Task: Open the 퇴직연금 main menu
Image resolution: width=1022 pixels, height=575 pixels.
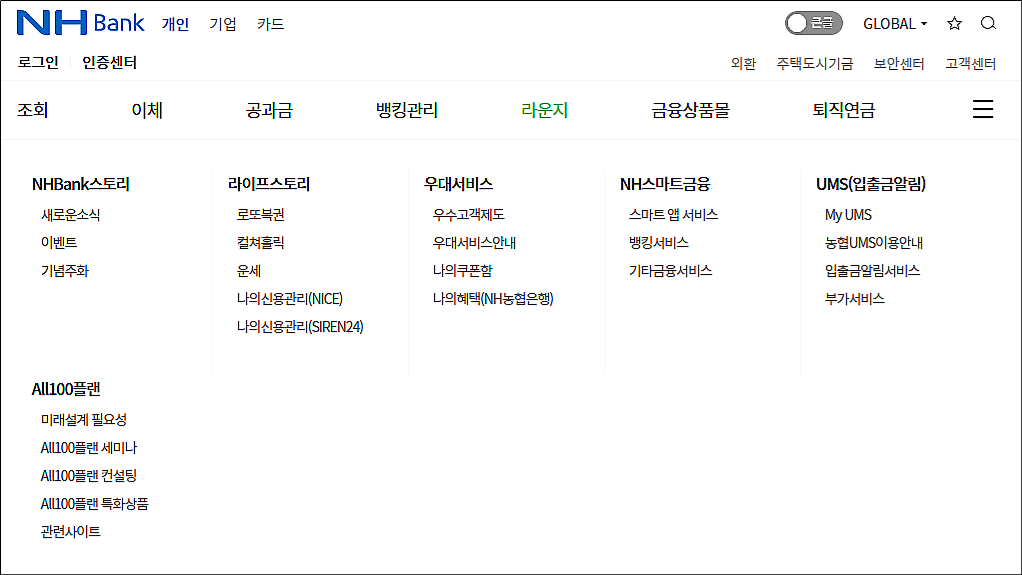Action: click(843, 110)
